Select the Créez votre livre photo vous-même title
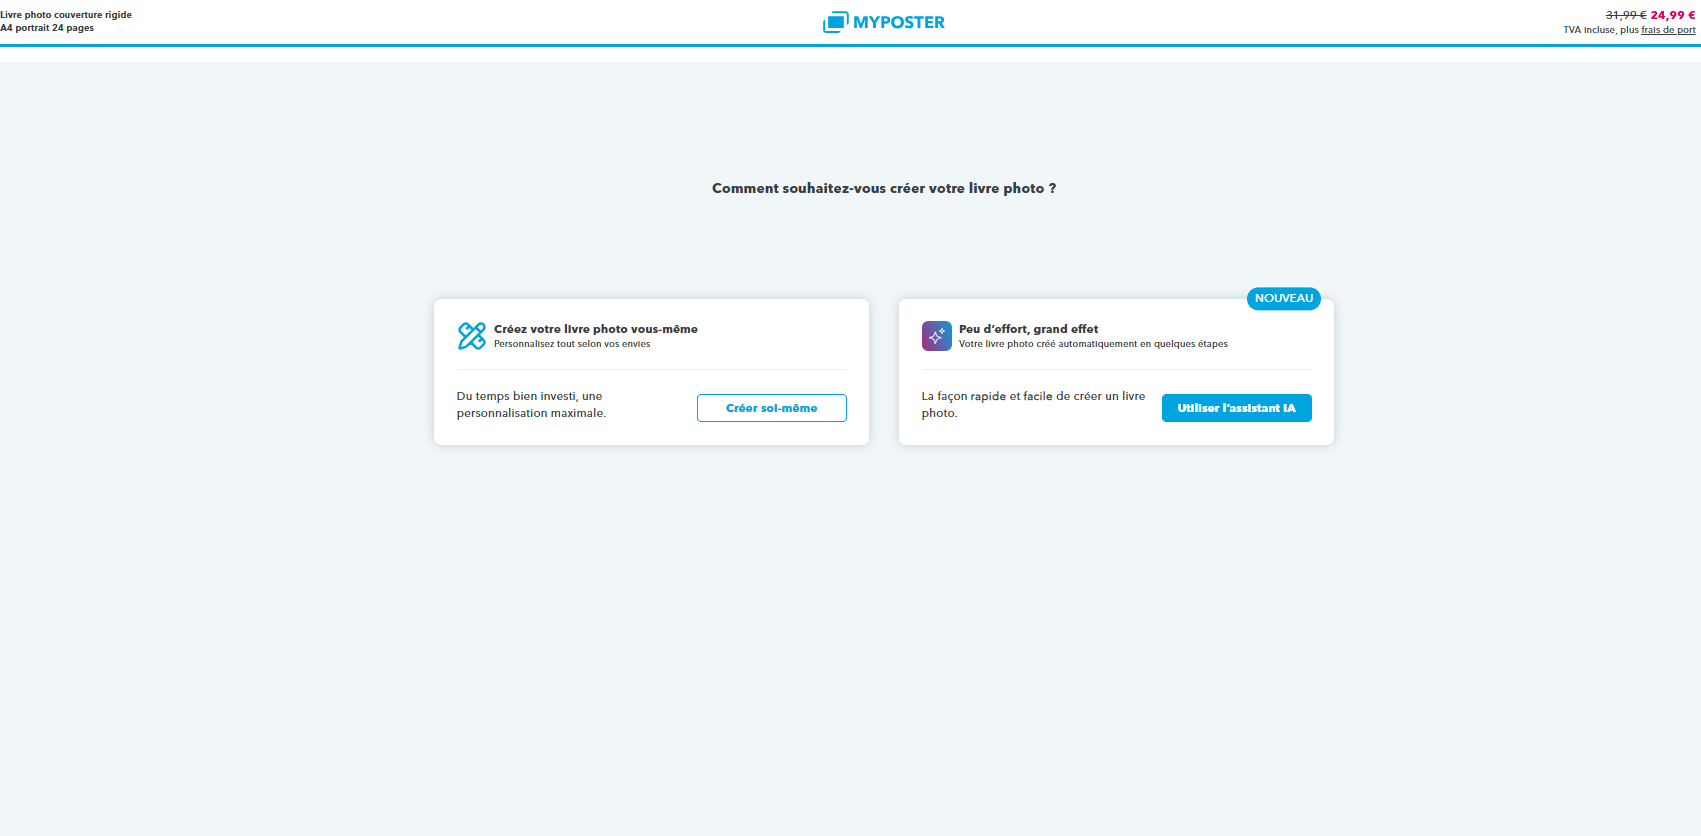The width and height of the screenshot is (1701, 836). (x=595, y=329)
